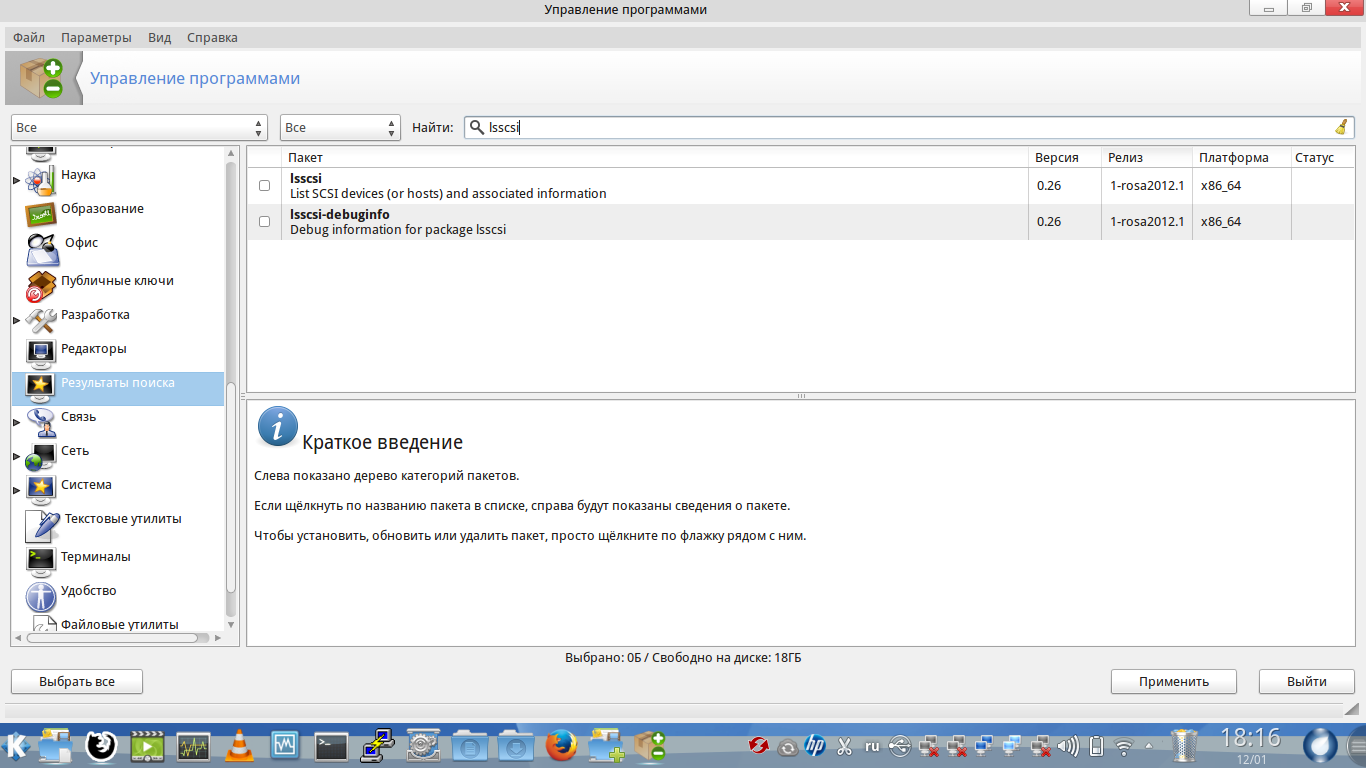Click the Наука category icon
The height and width of the screenshot is (768, 1366).
(40, 179)
